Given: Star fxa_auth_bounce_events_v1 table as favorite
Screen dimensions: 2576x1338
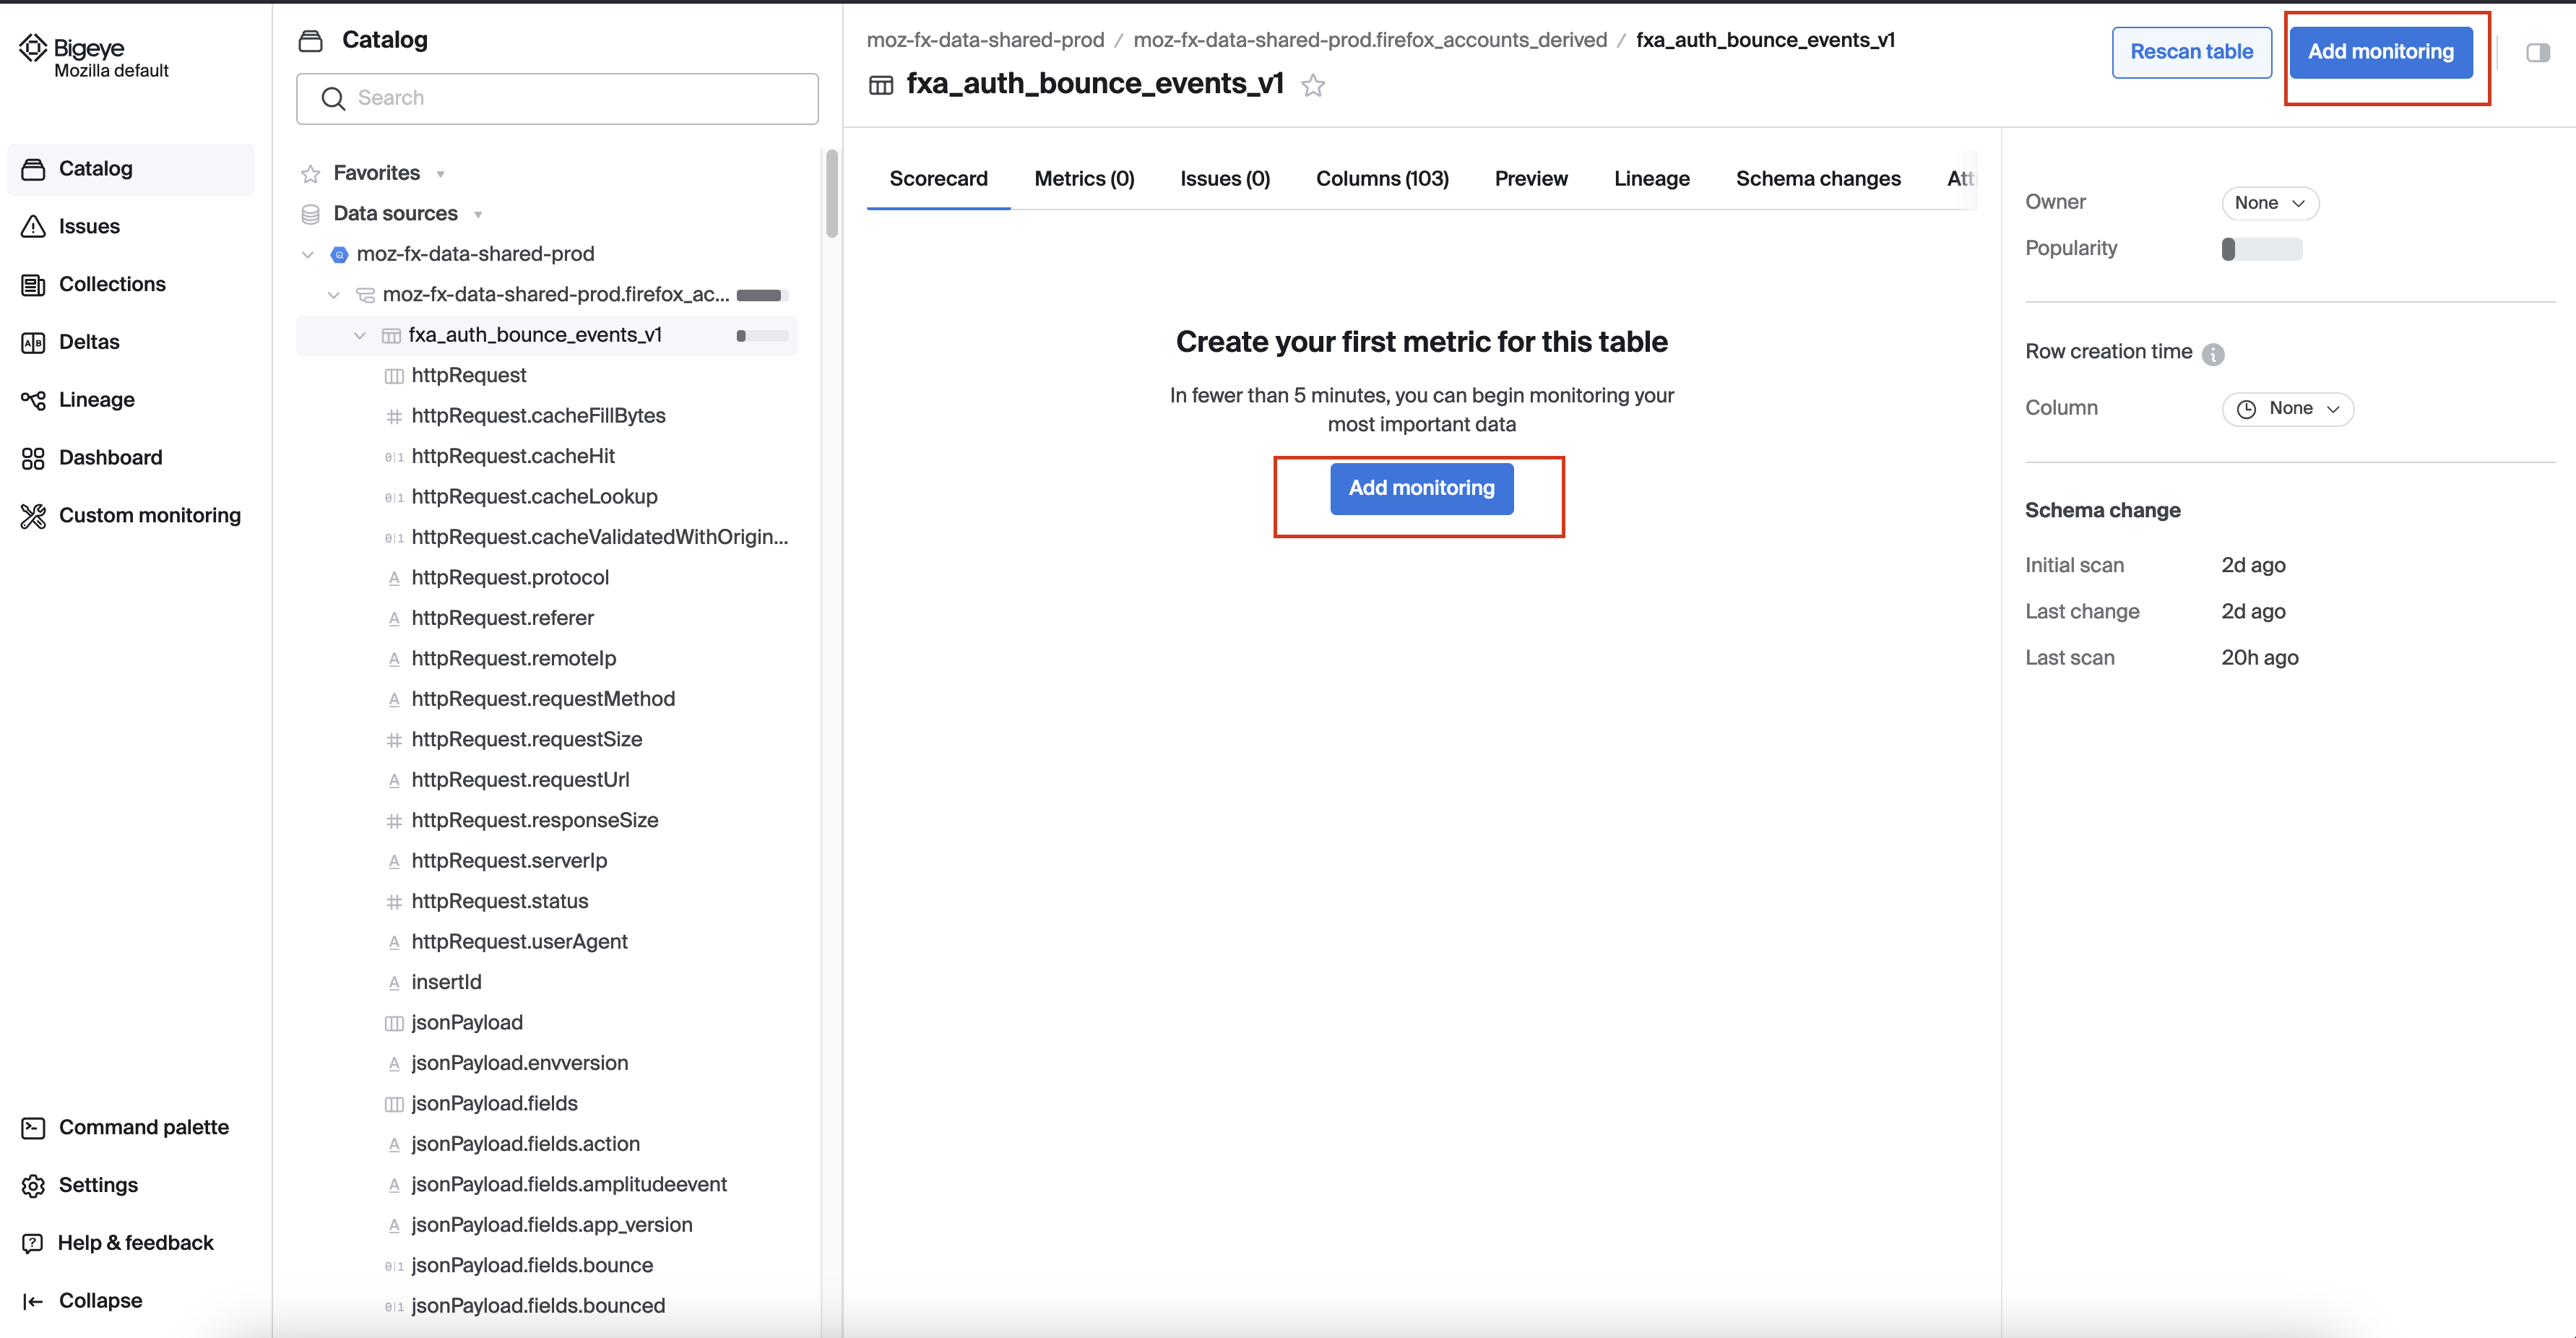Looking at the screenshot, I should pos(1313,86).
